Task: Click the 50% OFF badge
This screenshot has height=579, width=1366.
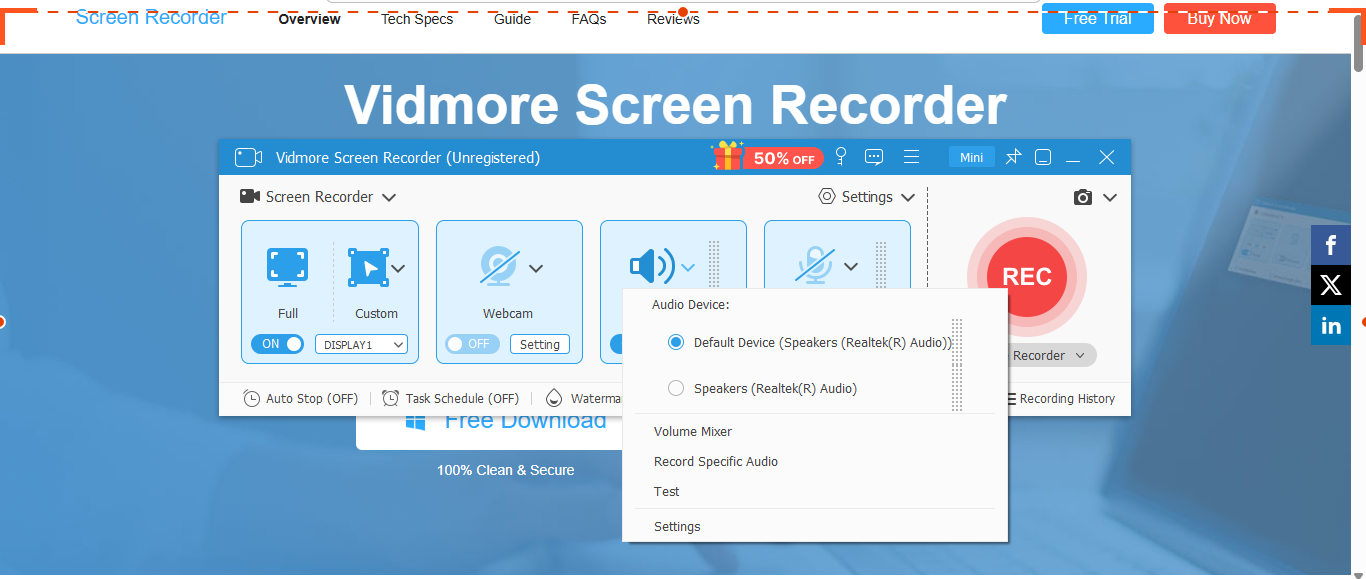Action: click(x=783, y=158)
